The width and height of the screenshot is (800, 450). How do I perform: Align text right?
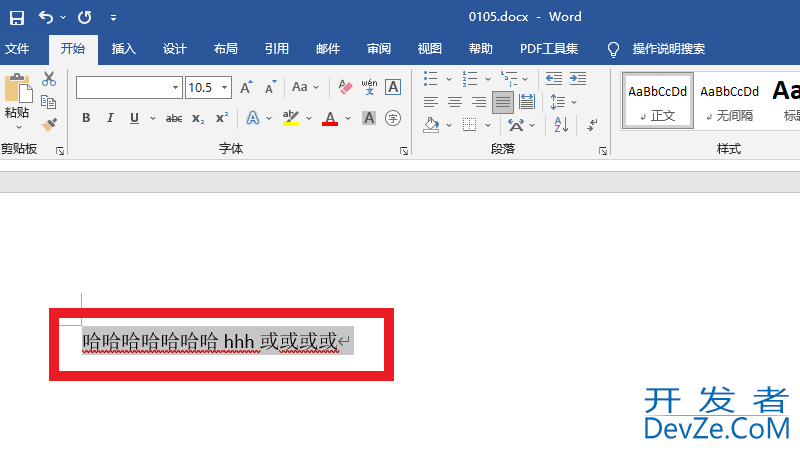(x=479, y=103)
